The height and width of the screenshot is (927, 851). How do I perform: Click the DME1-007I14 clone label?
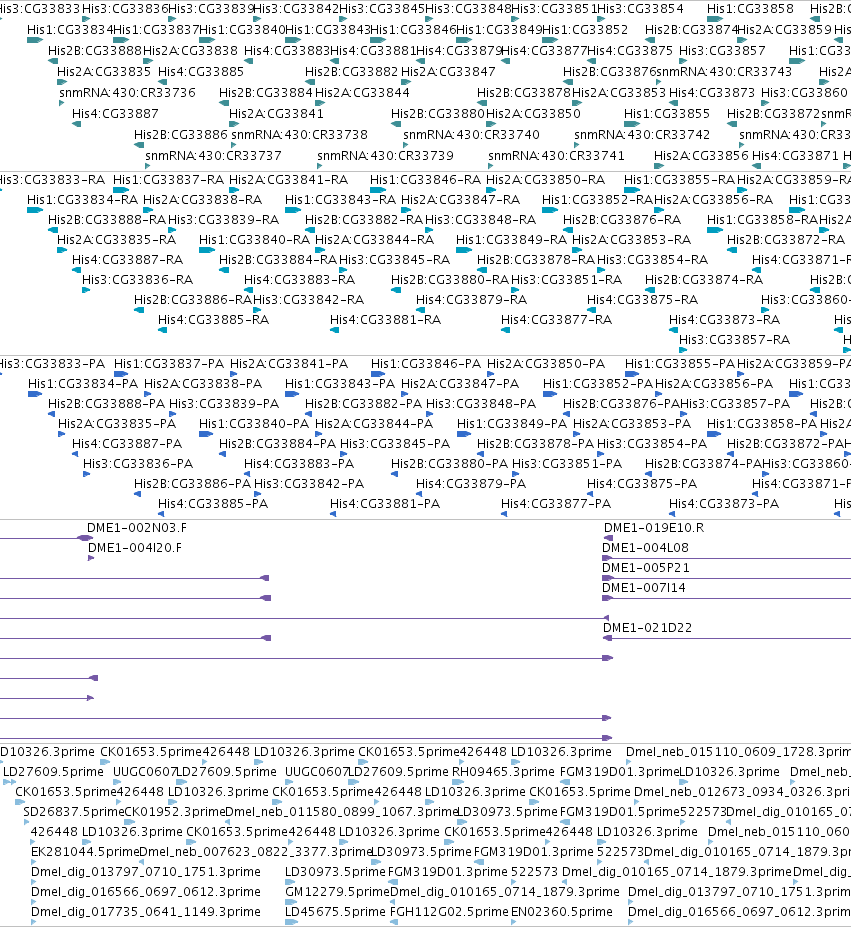click(644, 588)
